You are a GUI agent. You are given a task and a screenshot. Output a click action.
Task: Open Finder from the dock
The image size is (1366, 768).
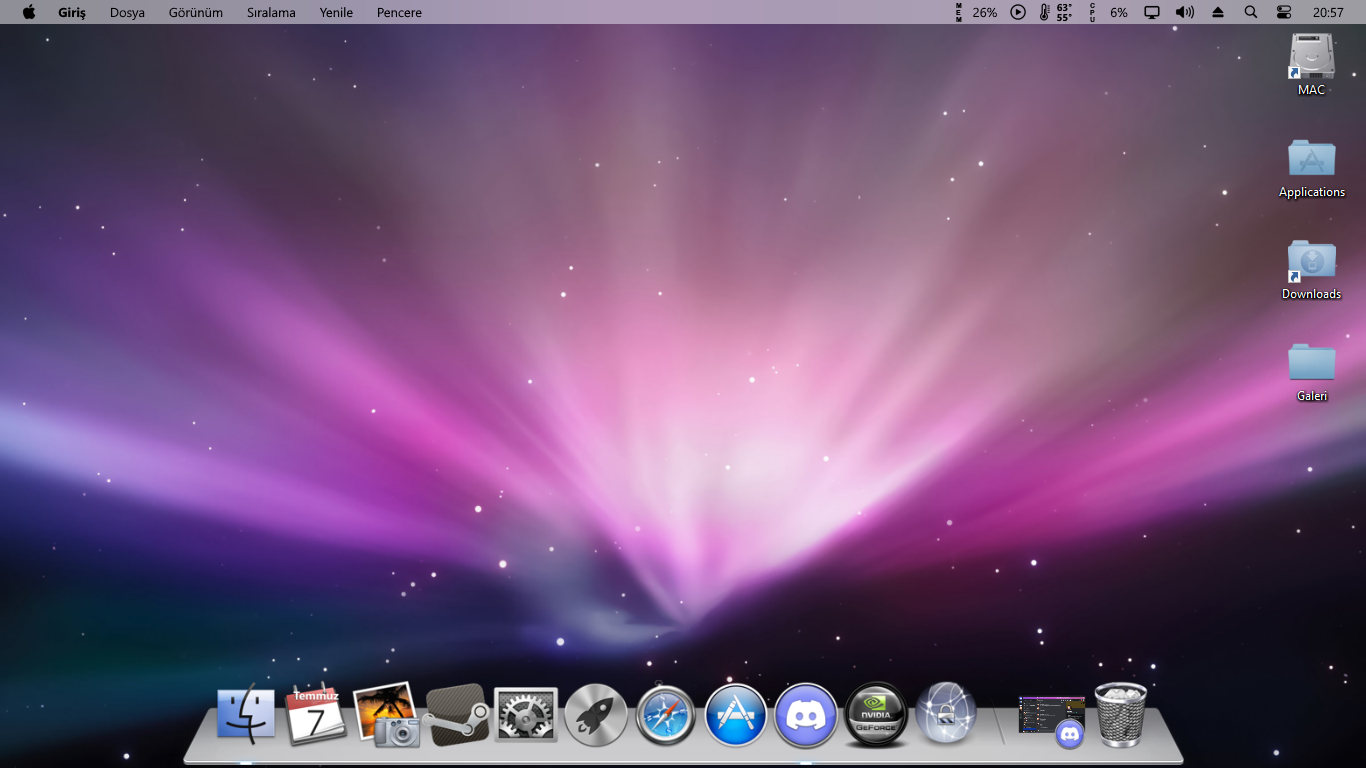(246, 714)
